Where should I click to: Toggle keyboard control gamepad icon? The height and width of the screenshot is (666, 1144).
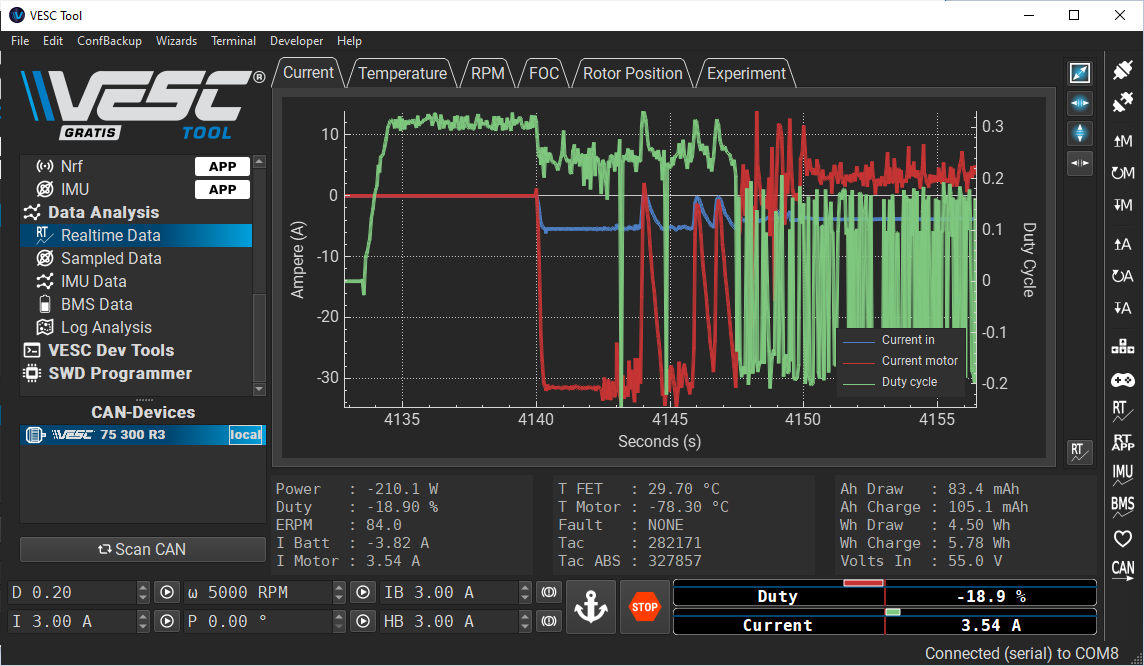(x=1122, y=379)
